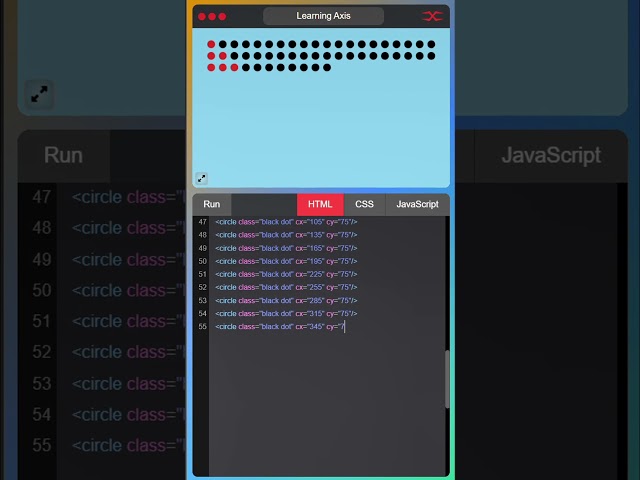
Task: Click line number 47 in the gutter
Action: click(x=202, y=222)
